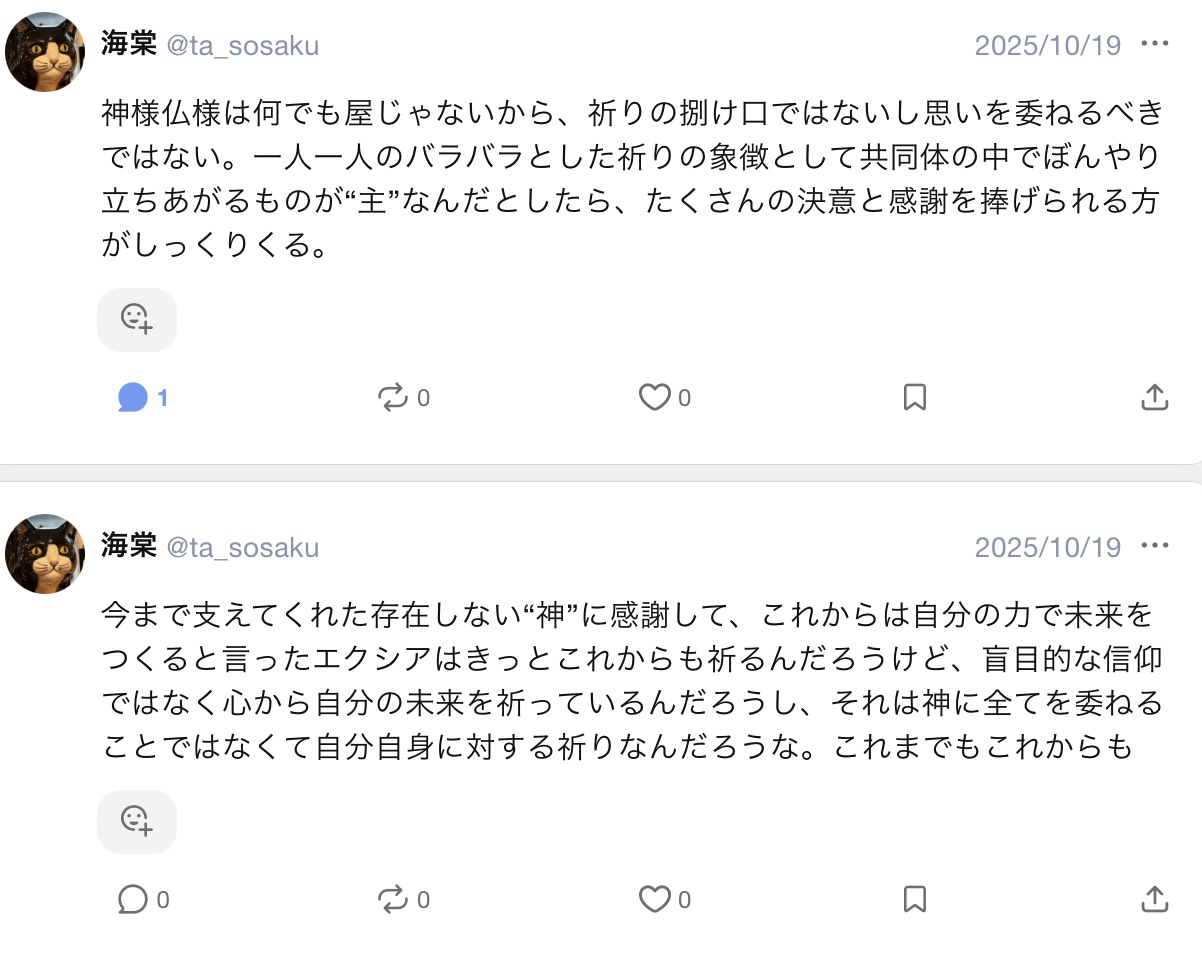Bookmark the first post
Image resolution: width=1202 pixels, height=961 pixels.
pos(914,398)
